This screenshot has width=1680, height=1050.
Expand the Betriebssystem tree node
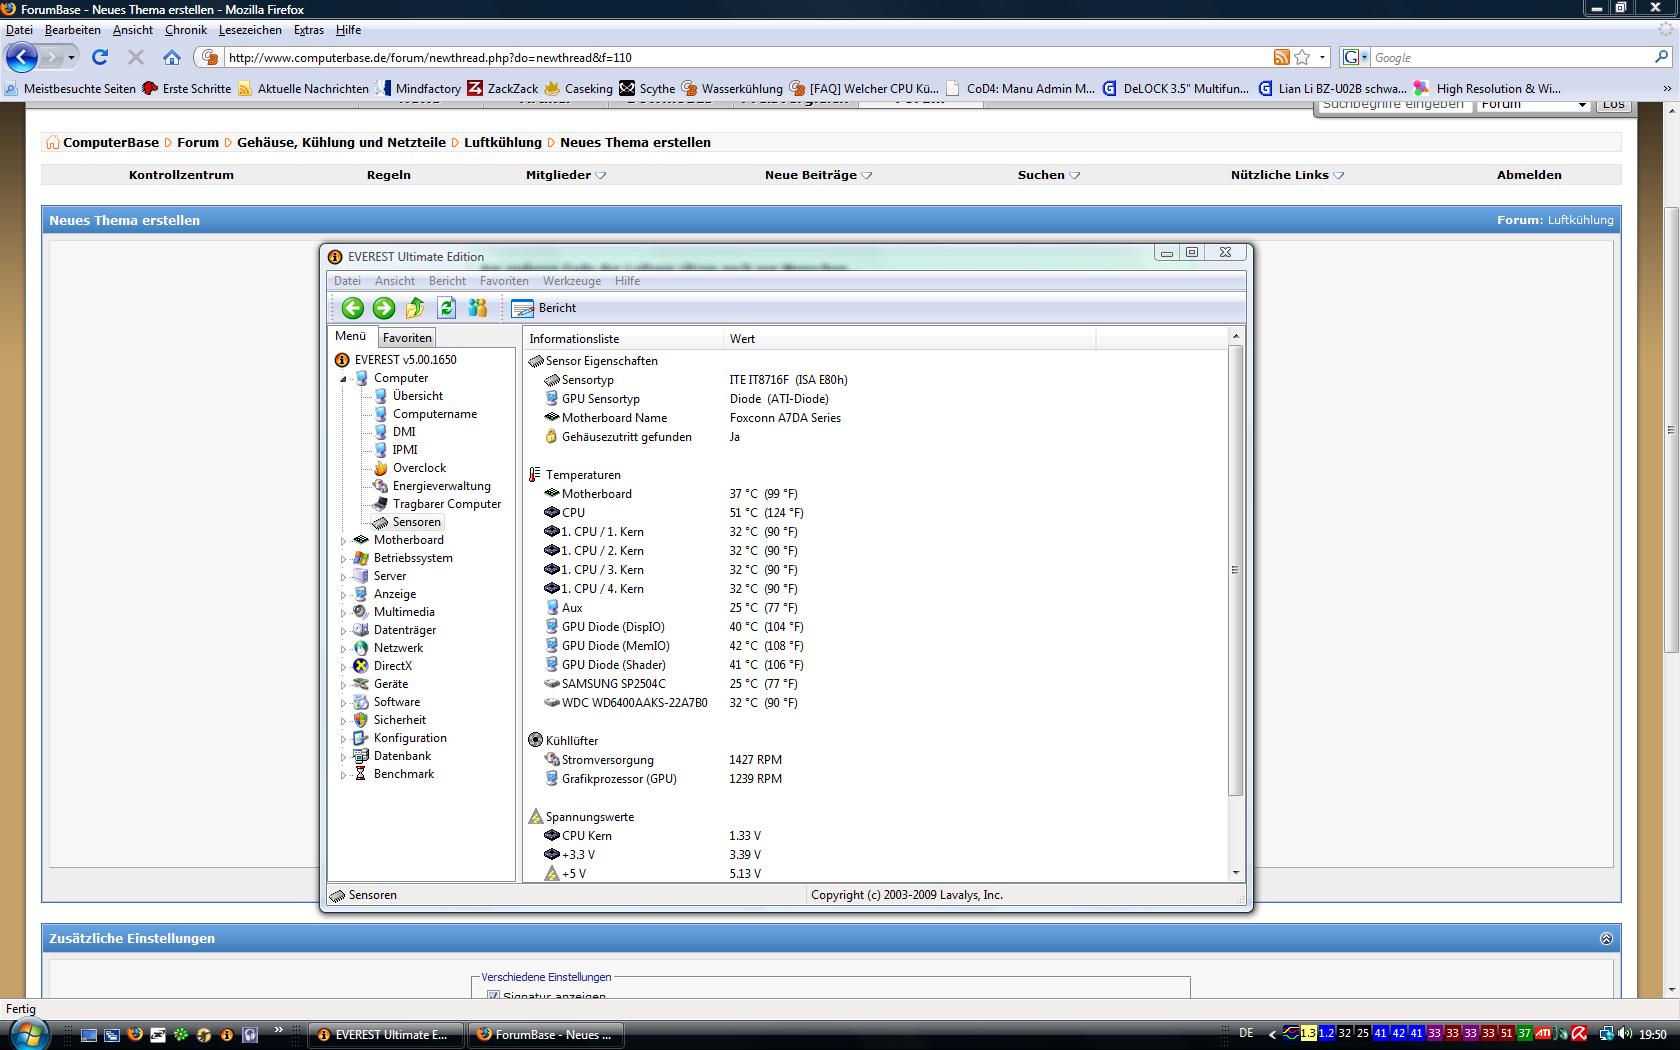pos(343,559)
